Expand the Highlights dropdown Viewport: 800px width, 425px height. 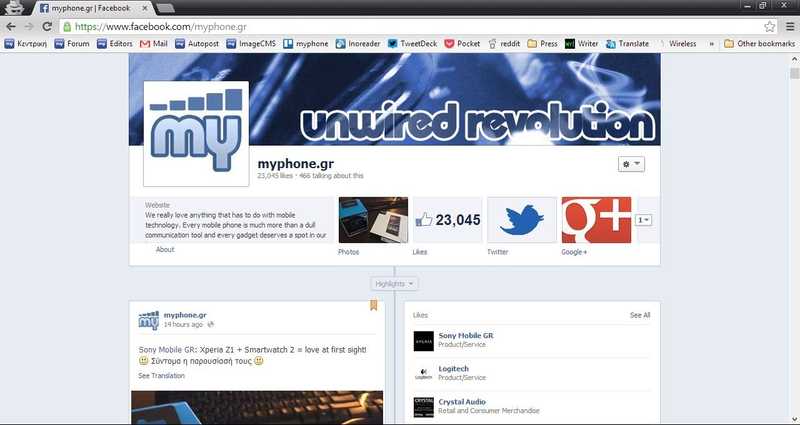tap(395, 284)
